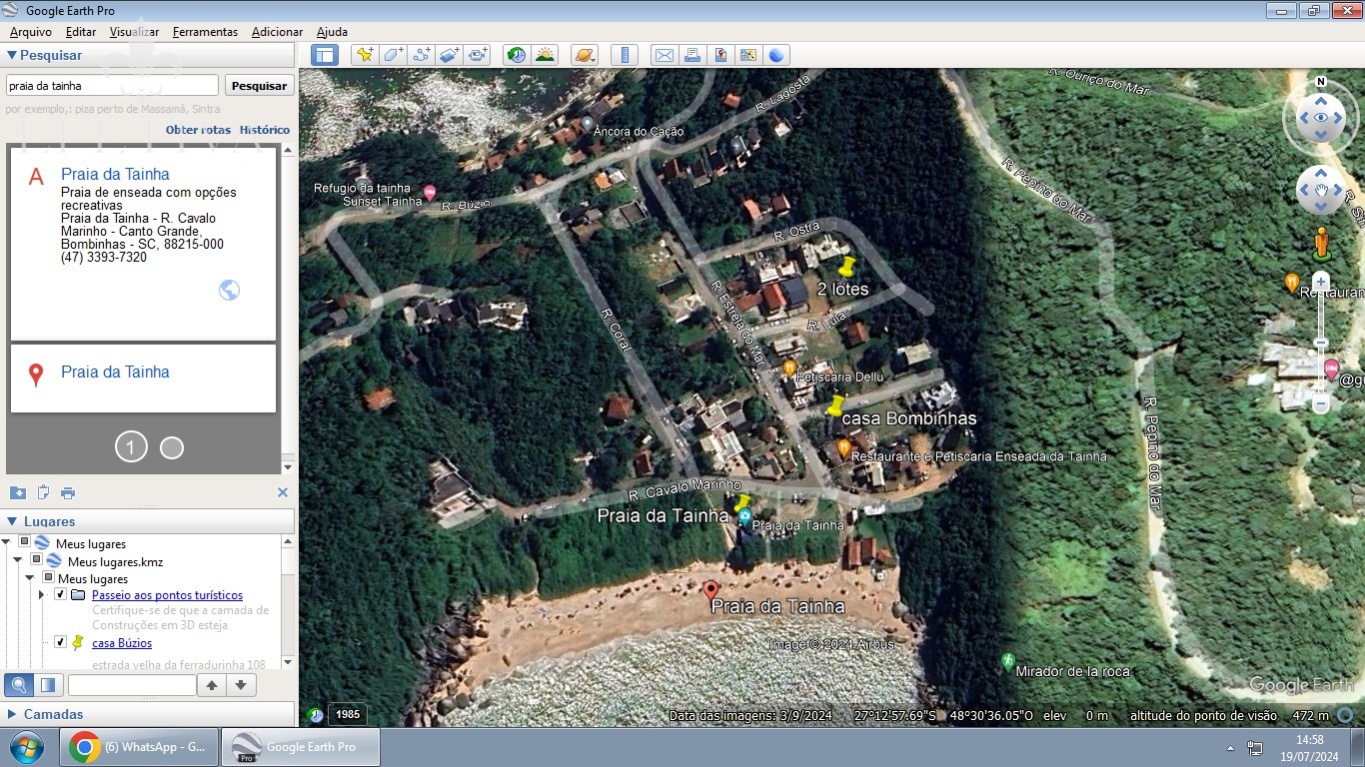Clear search results with the X icon
Screen dimensions: 1365x767
pyautogui.click(x=282, y=492)
